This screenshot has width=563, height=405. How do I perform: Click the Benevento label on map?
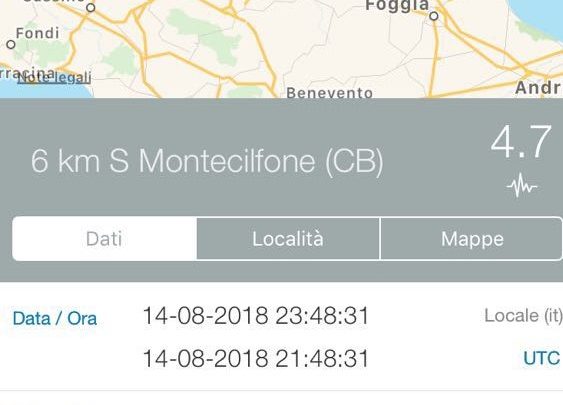(330, 93)
